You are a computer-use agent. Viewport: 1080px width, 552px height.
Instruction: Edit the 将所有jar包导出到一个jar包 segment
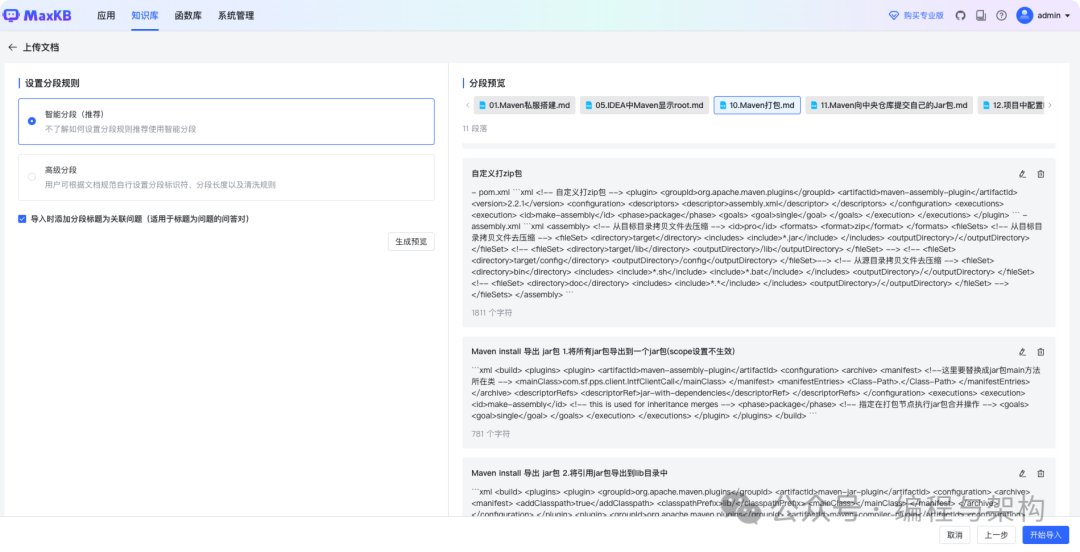click(1022, 351)
